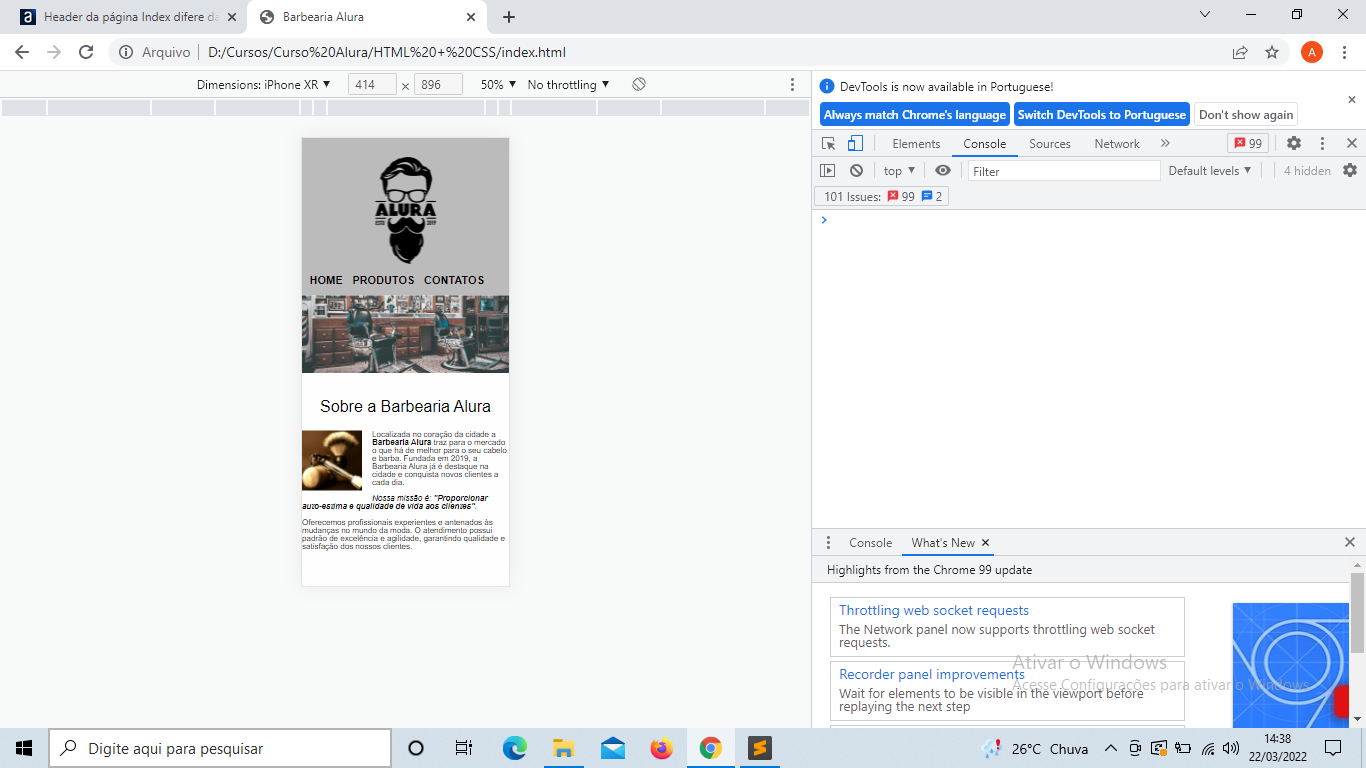
Task: Click the Barbearia Alura logo image
Action: pos(406,210)
